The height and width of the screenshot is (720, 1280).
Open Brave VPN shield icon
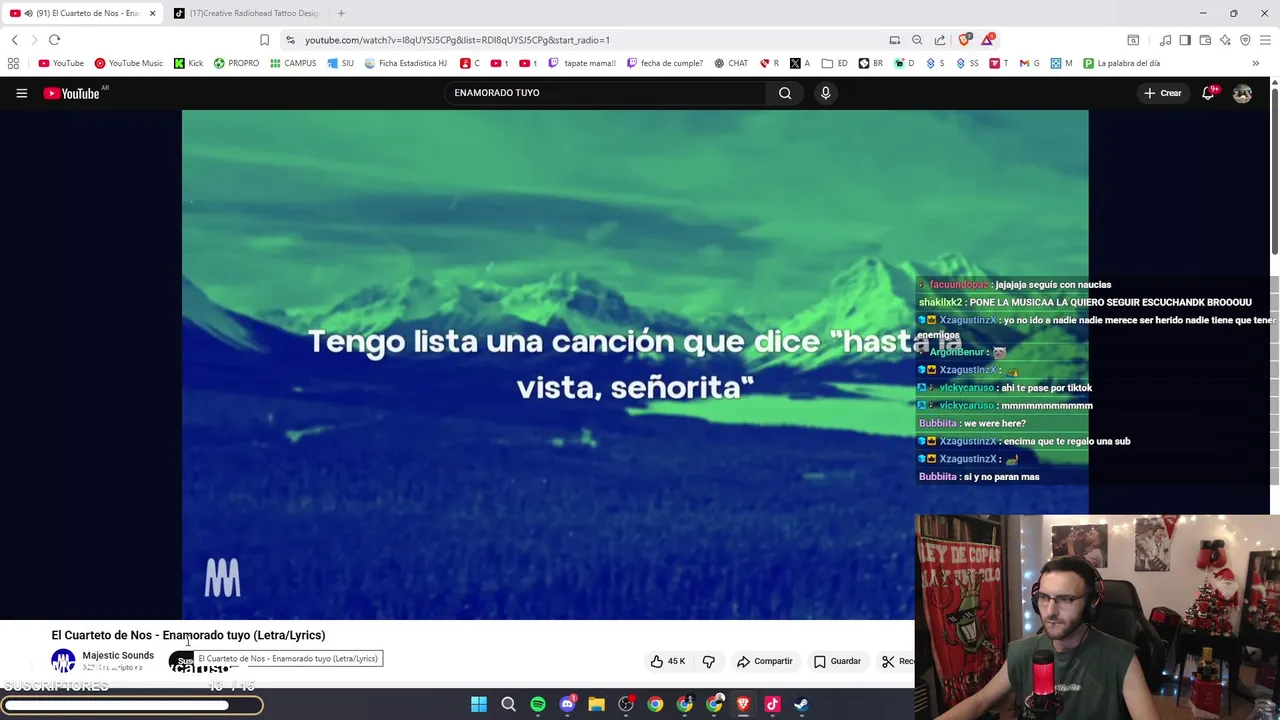[x=1245, y=40]
